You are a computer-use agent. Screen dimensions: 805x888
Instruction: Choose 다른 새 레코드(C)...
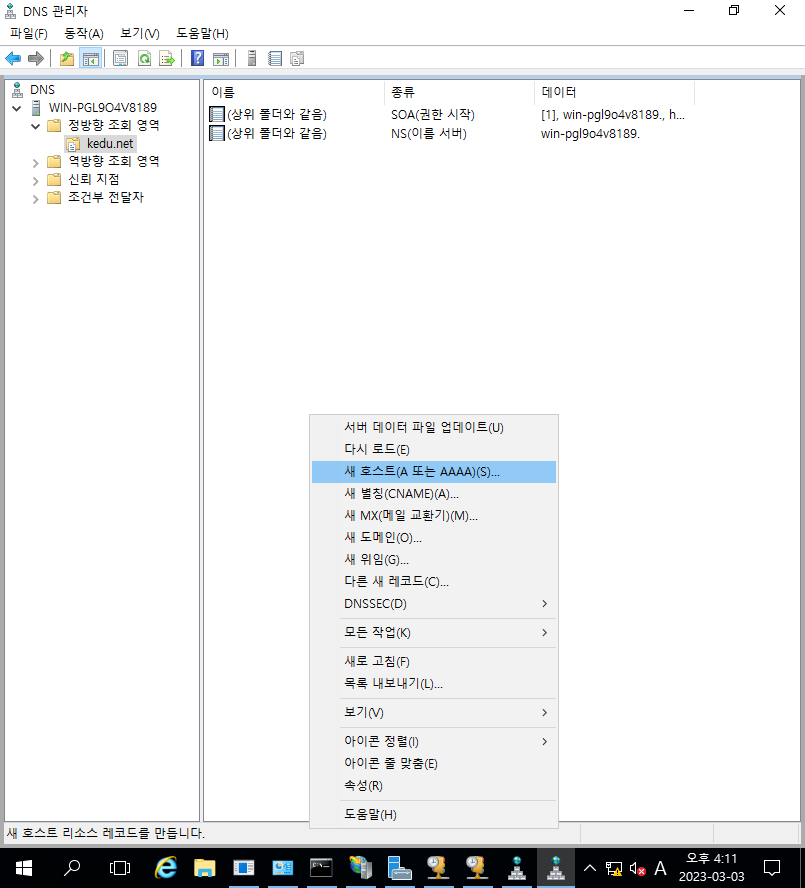point(433,582)
